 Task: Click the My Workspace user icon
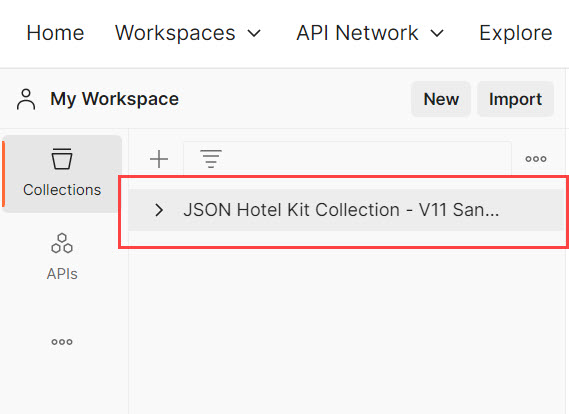point(26,99)
